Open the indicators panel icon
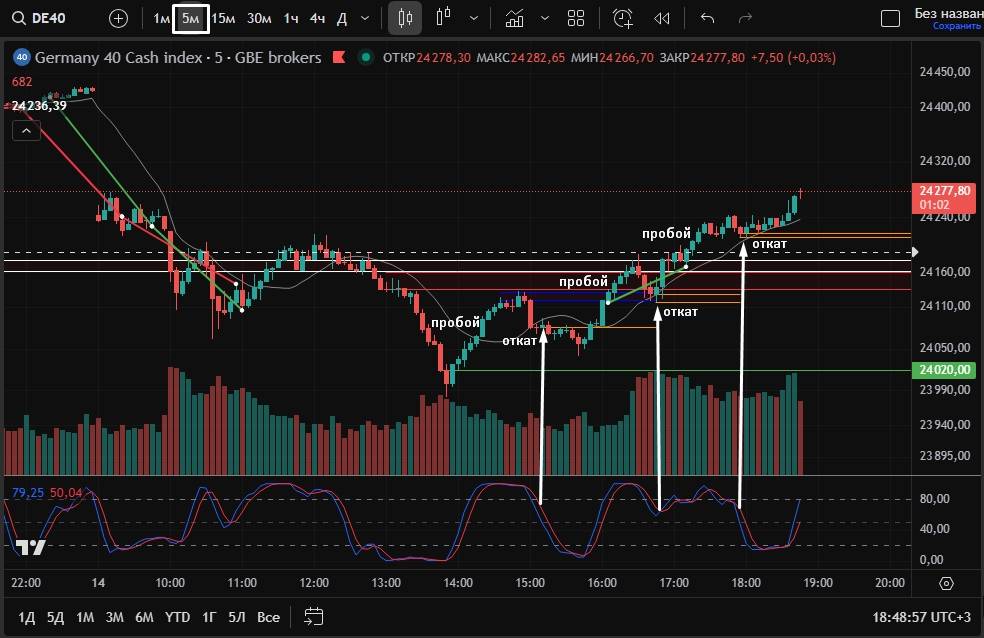The width and height of the screenshot is (984, 638). click(514, 18)
